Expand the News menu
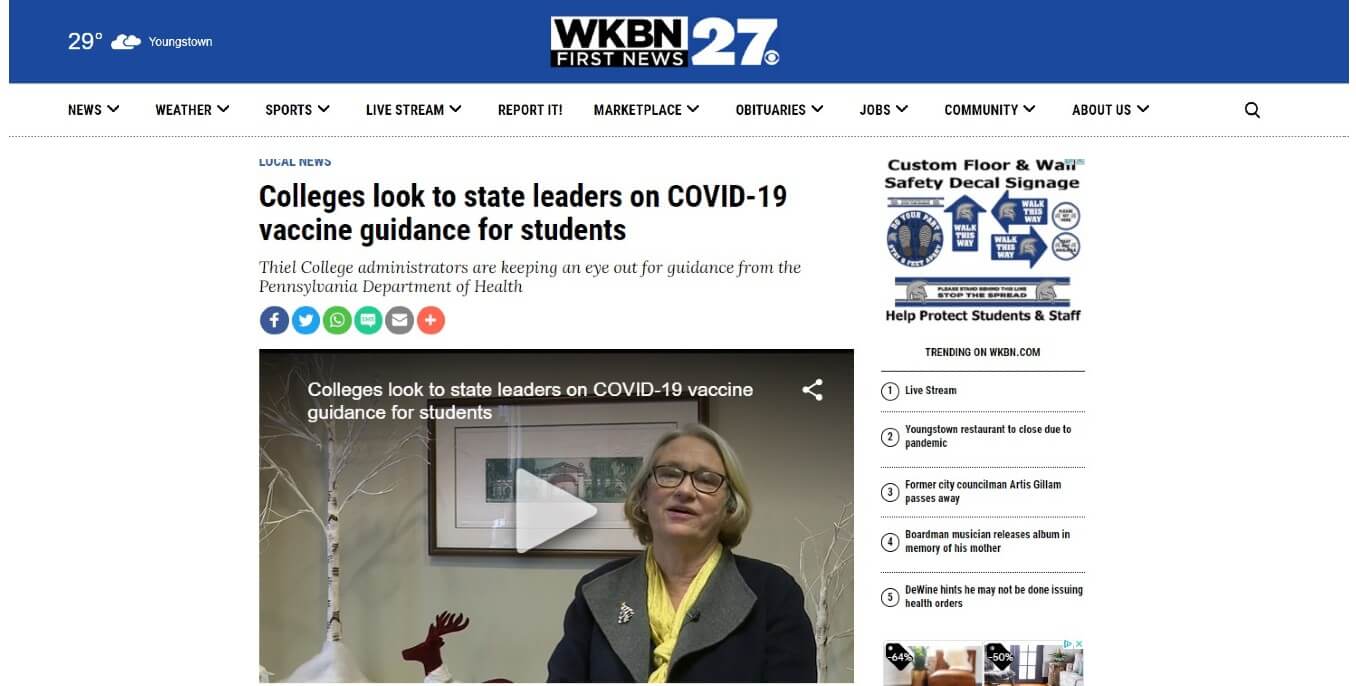 coord(94,110)
